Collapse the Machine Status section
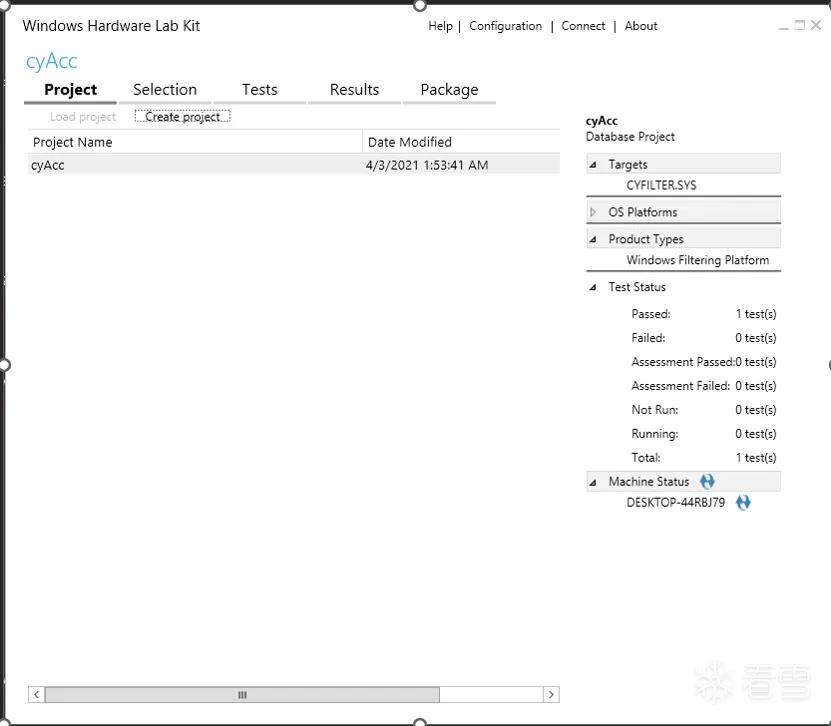This screenshot has width=831, height=726. [x=593, y=482]
